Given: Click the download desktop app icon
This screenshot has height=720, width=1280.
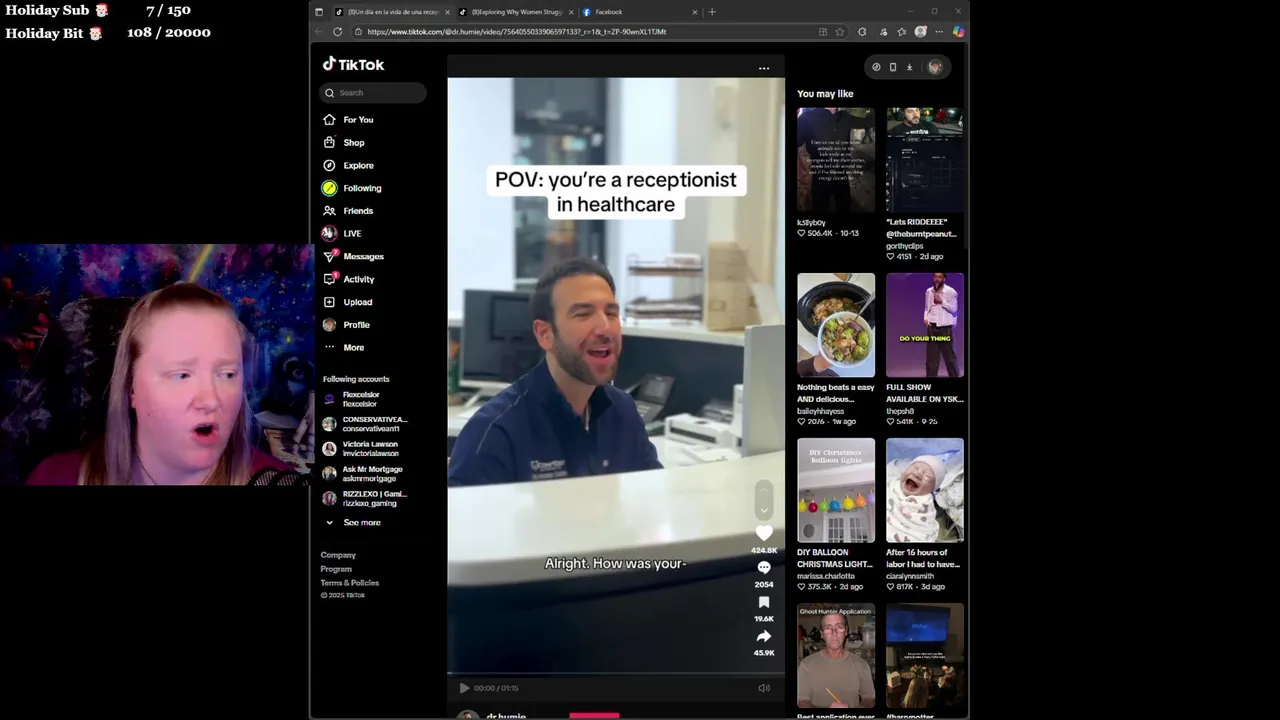Looking at the screenshot, I should click(909, 67).
